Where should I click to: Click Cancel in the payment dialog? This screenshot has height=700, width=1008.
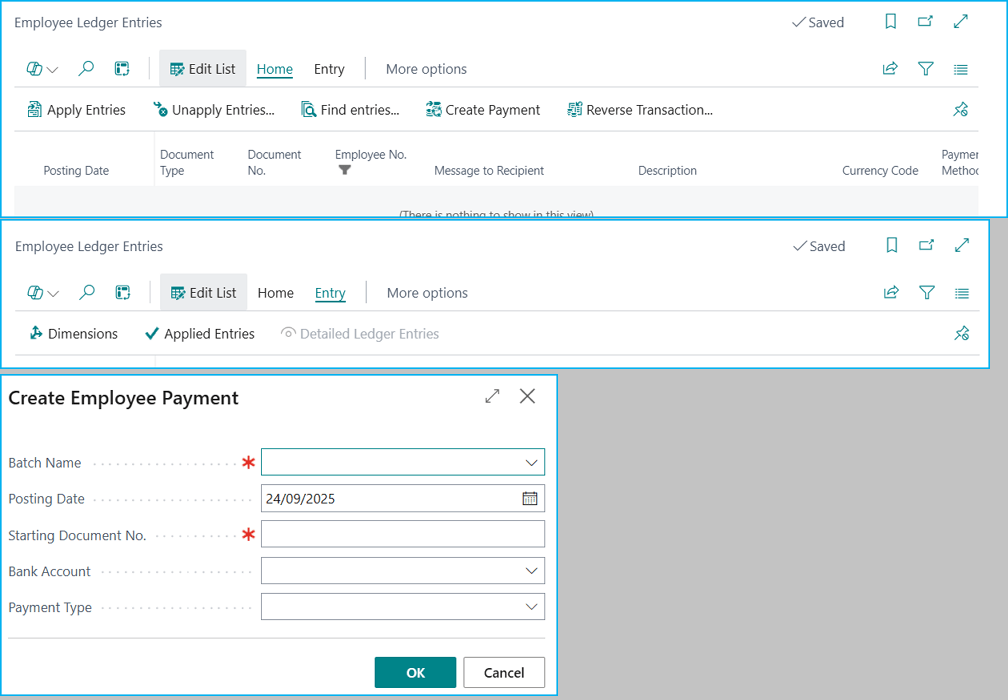tap(504, 673)
